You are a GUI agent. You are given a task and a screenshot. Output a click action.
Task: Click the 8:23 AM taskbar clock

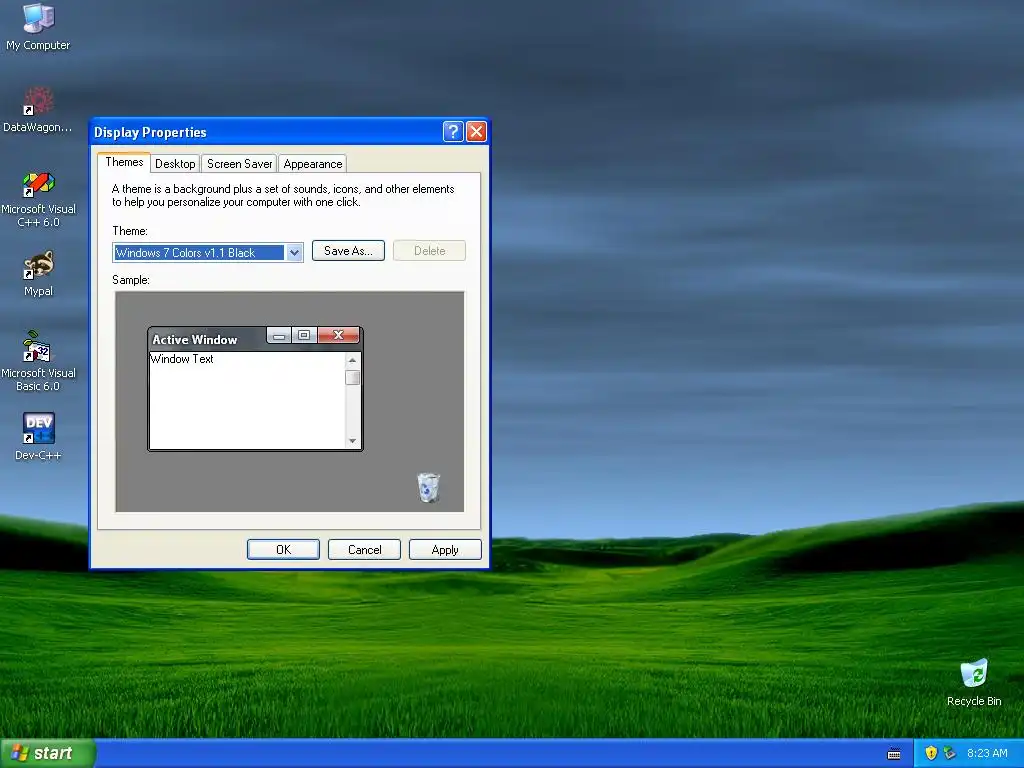click(987, 753)
